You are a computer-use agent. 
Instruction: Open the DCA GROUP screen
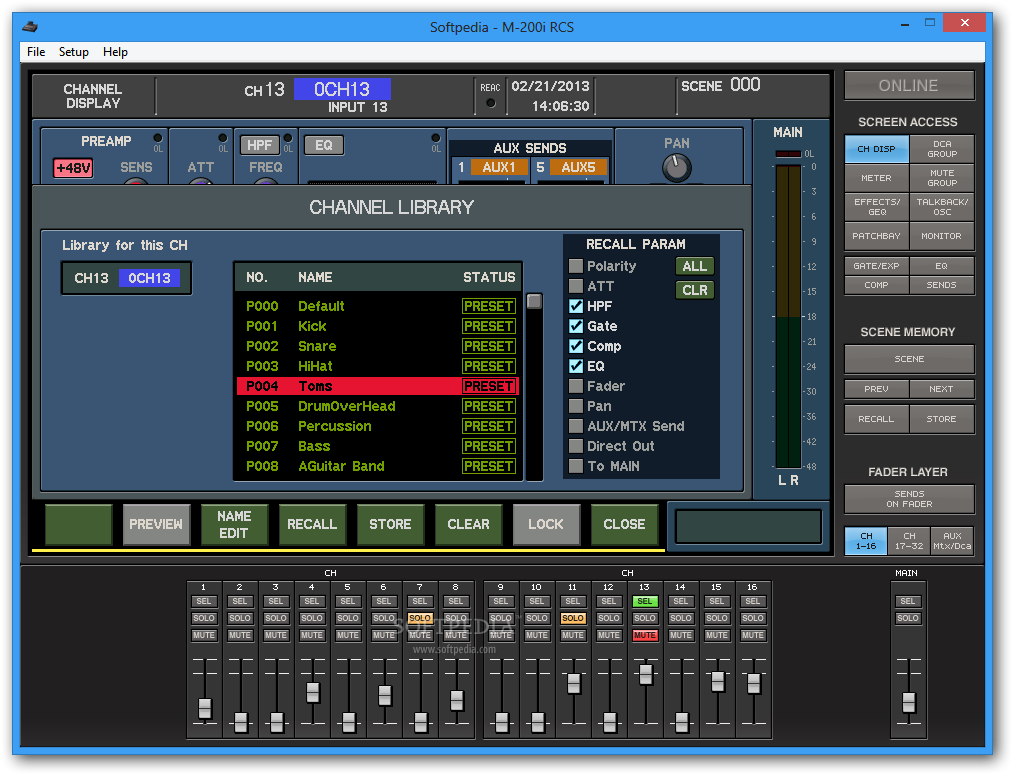tap(942, 149)
